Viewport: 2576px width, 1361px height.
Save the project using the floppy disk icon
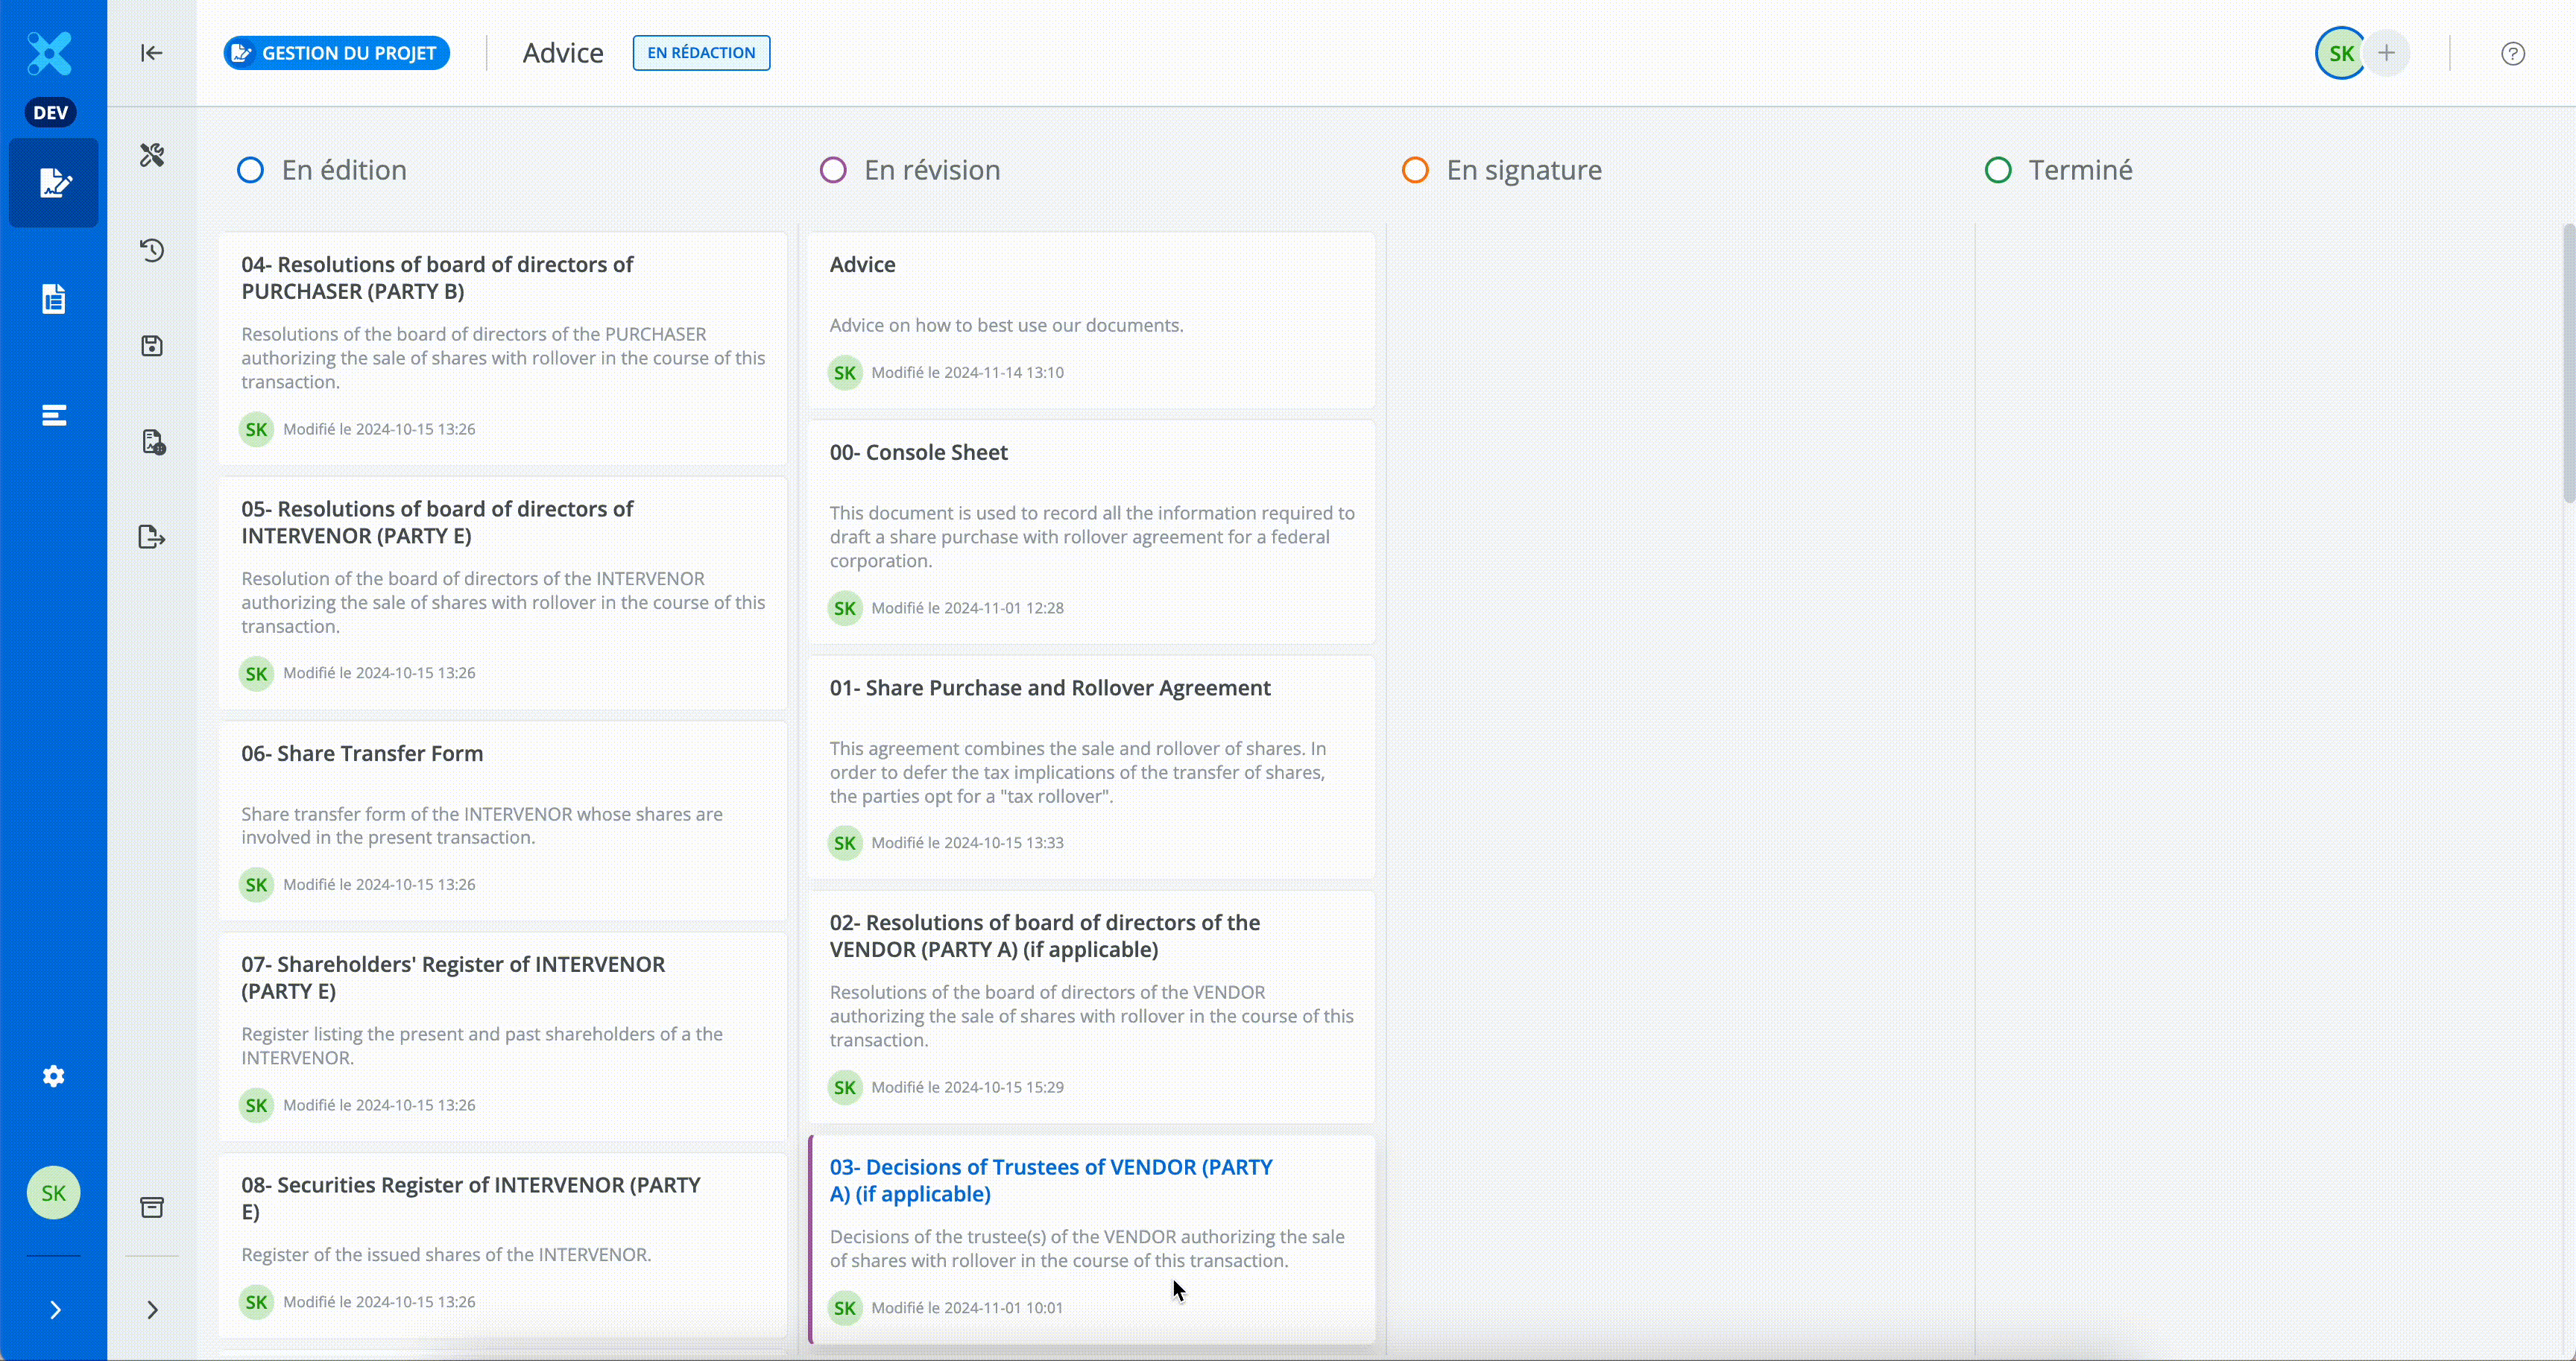click(x=152, y=345)
